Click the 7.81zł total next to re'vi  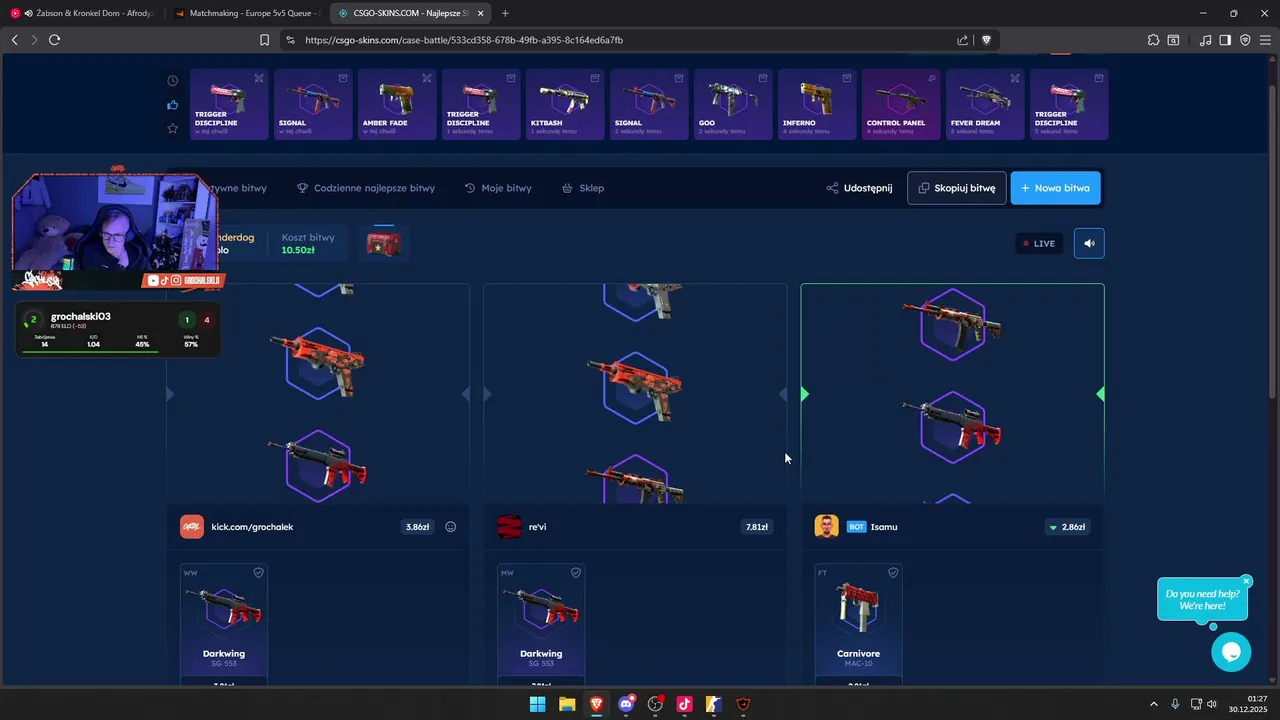click(x=756, y=527)
